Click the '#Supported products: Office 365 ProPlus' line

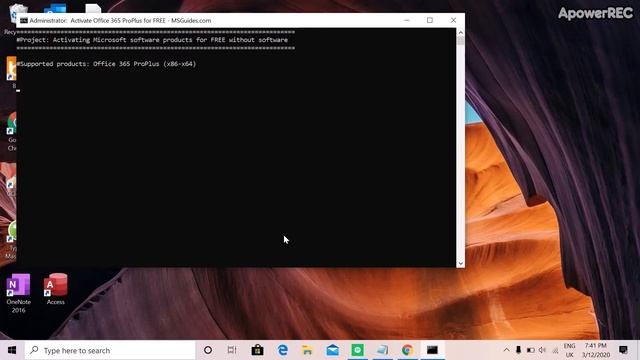[x=107, y=64]
